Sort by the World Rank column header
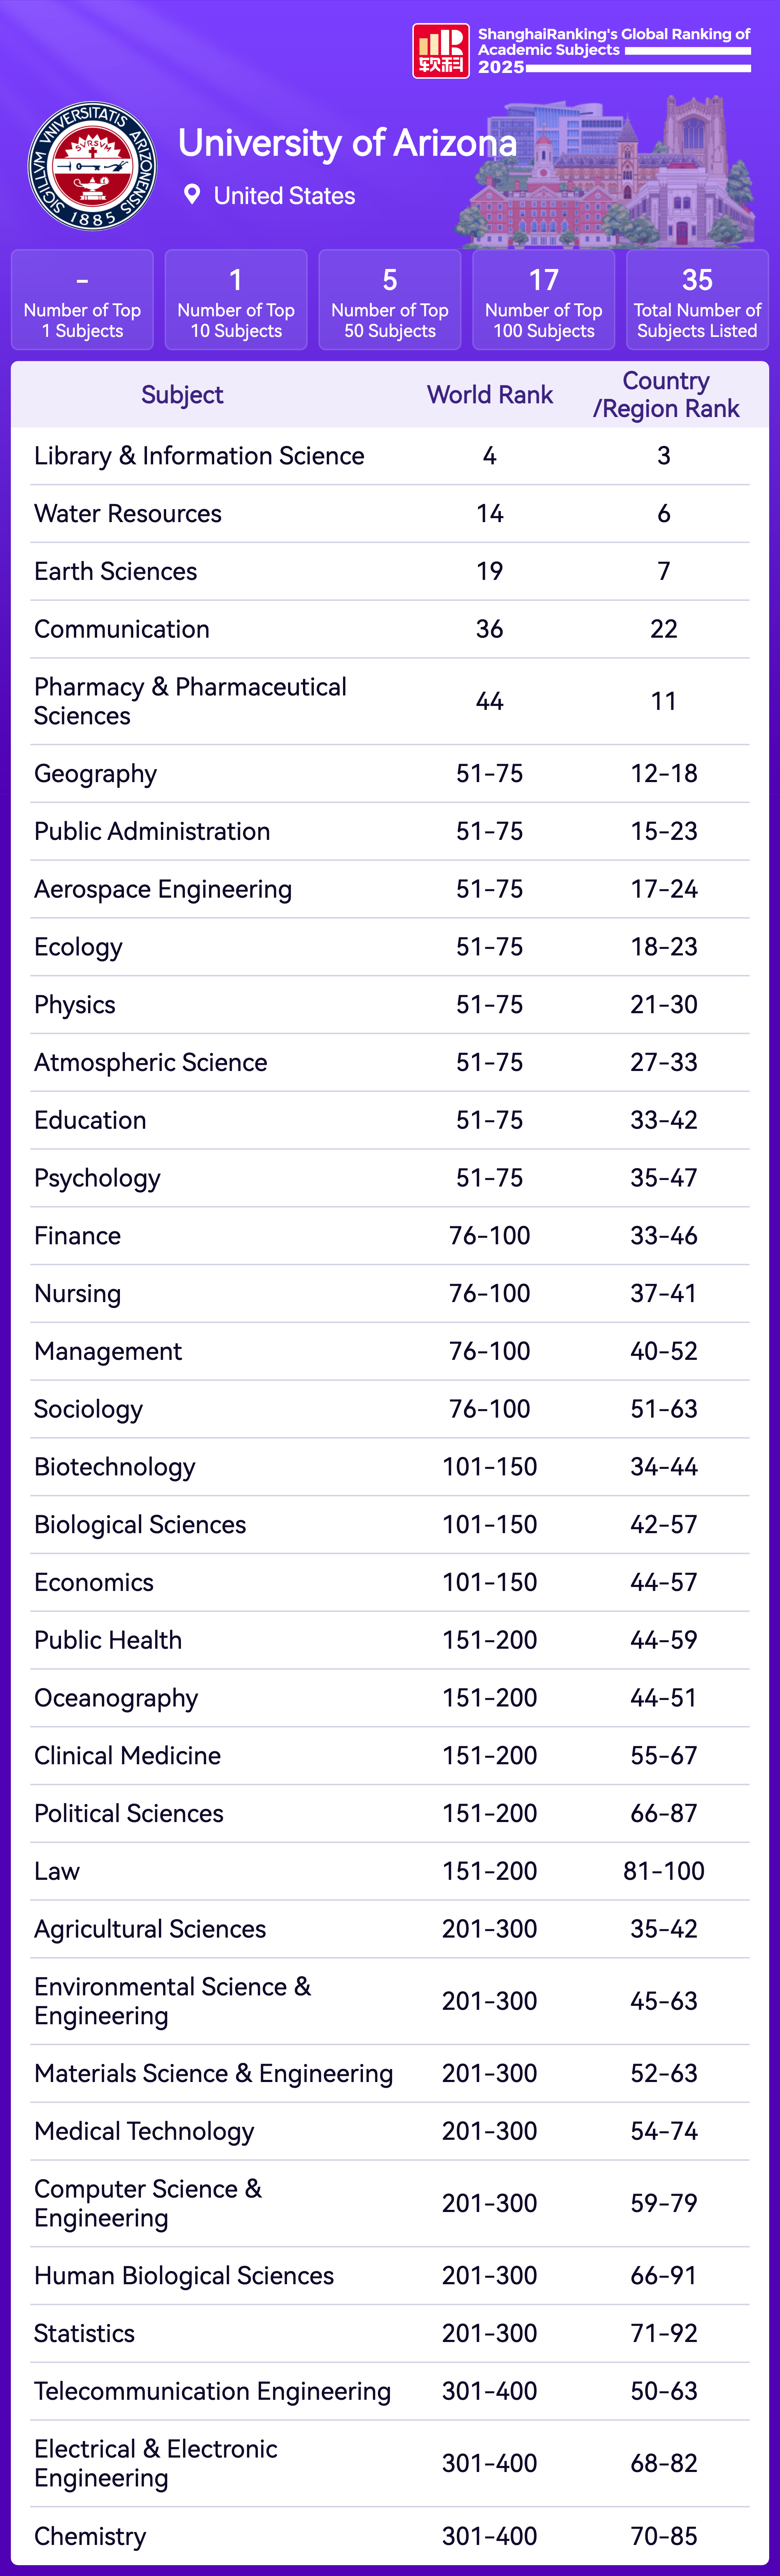Screen dimensions: 780x2576 490,395
